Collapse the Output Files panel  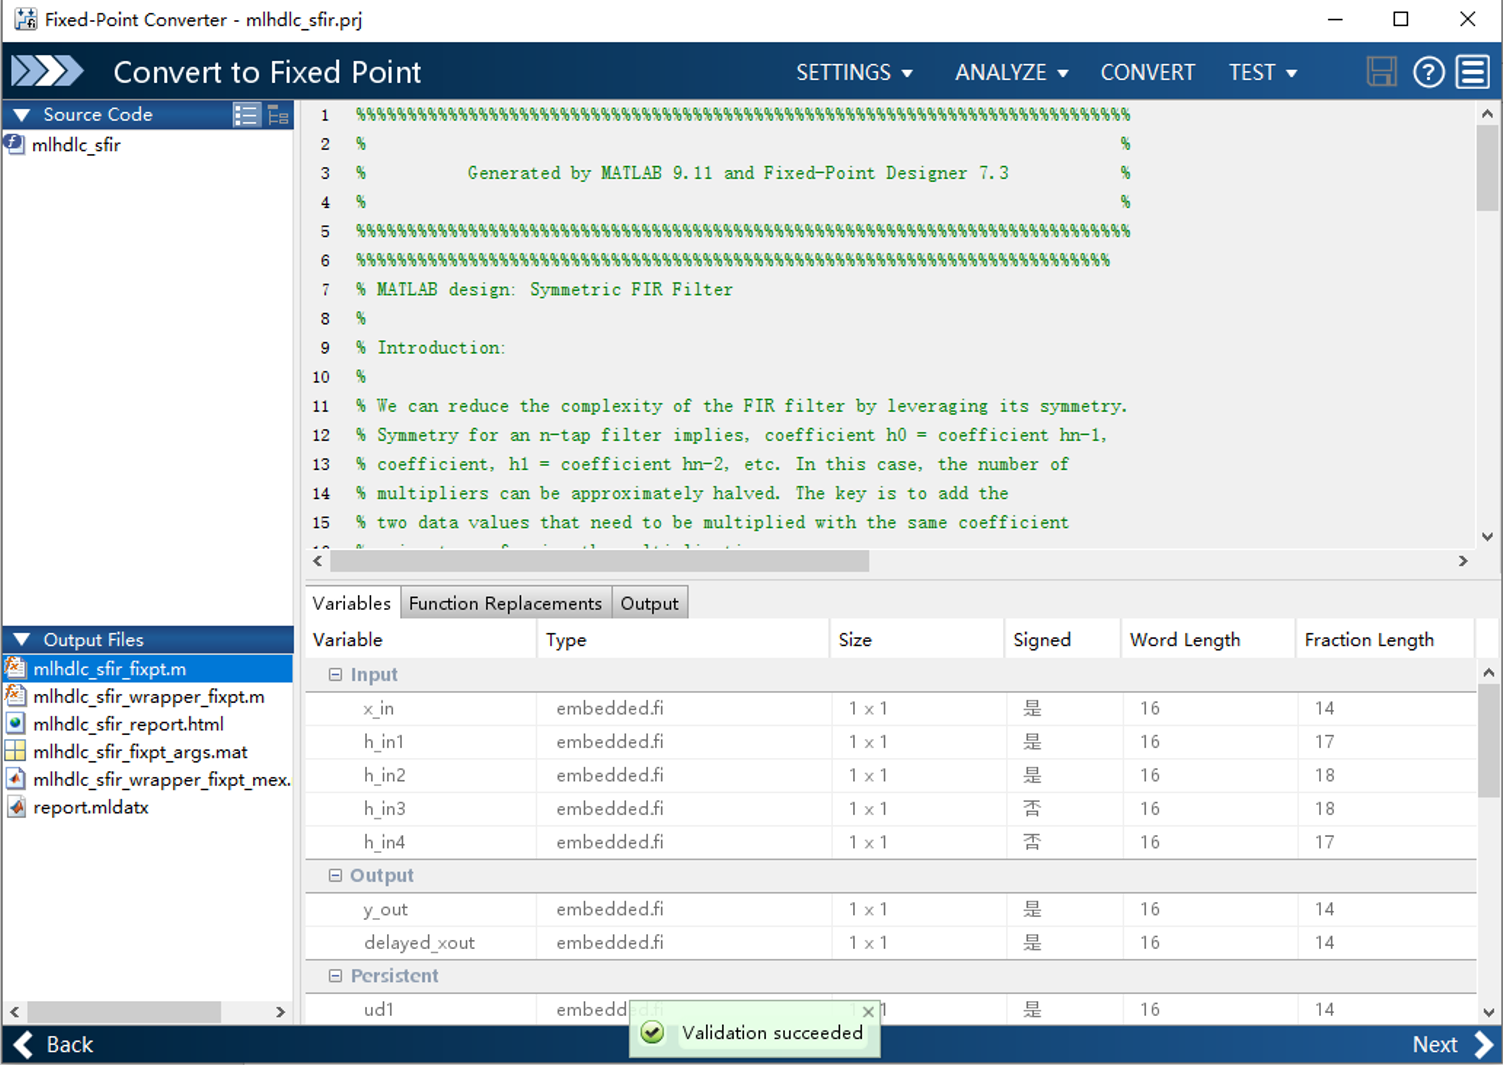point(22,640)
